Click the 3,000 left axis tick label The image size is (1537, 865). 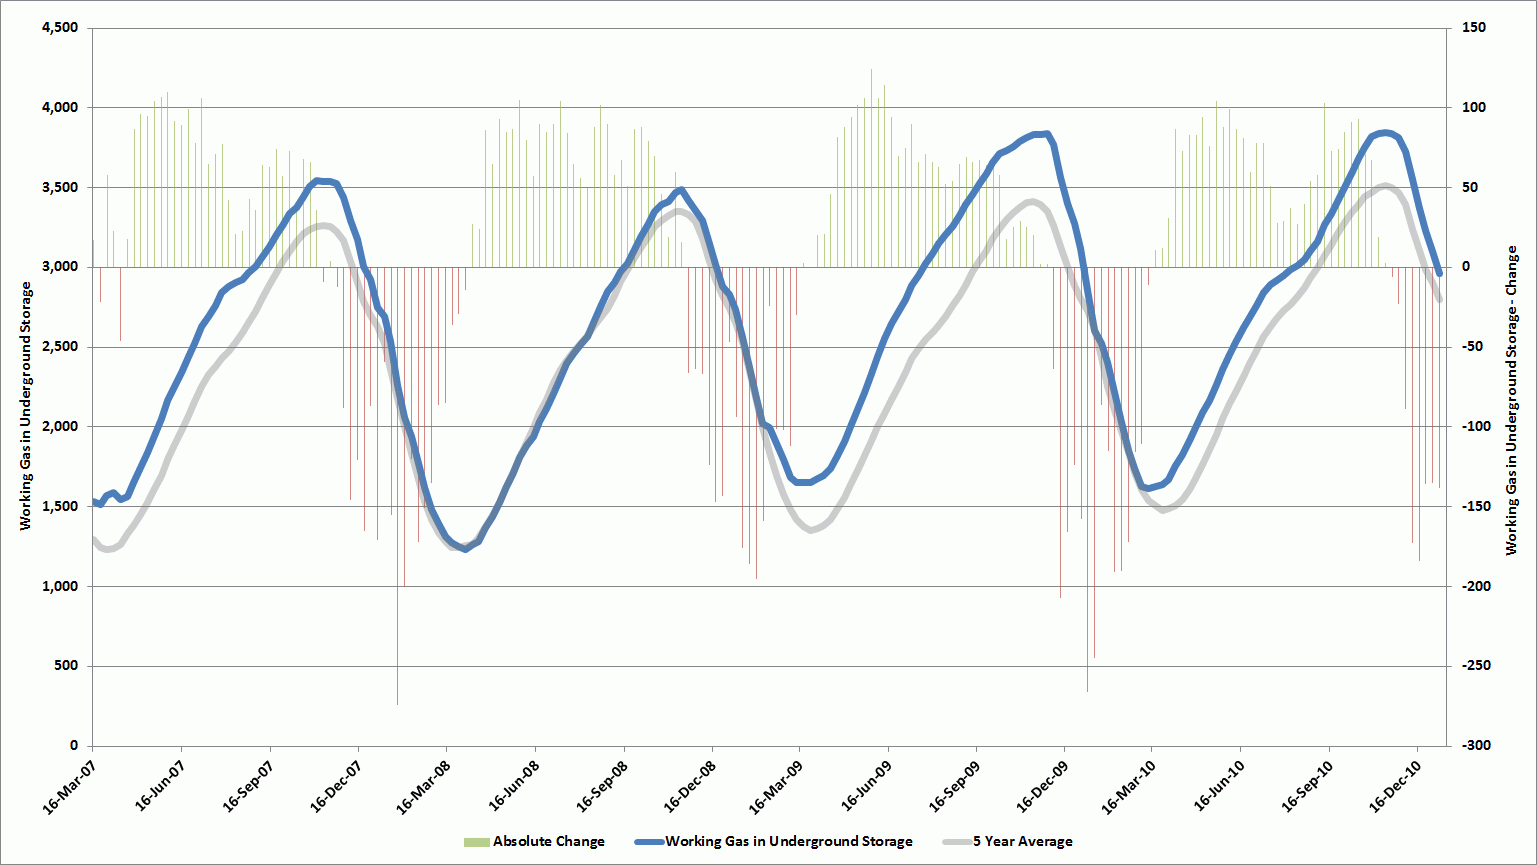point(60,267)
